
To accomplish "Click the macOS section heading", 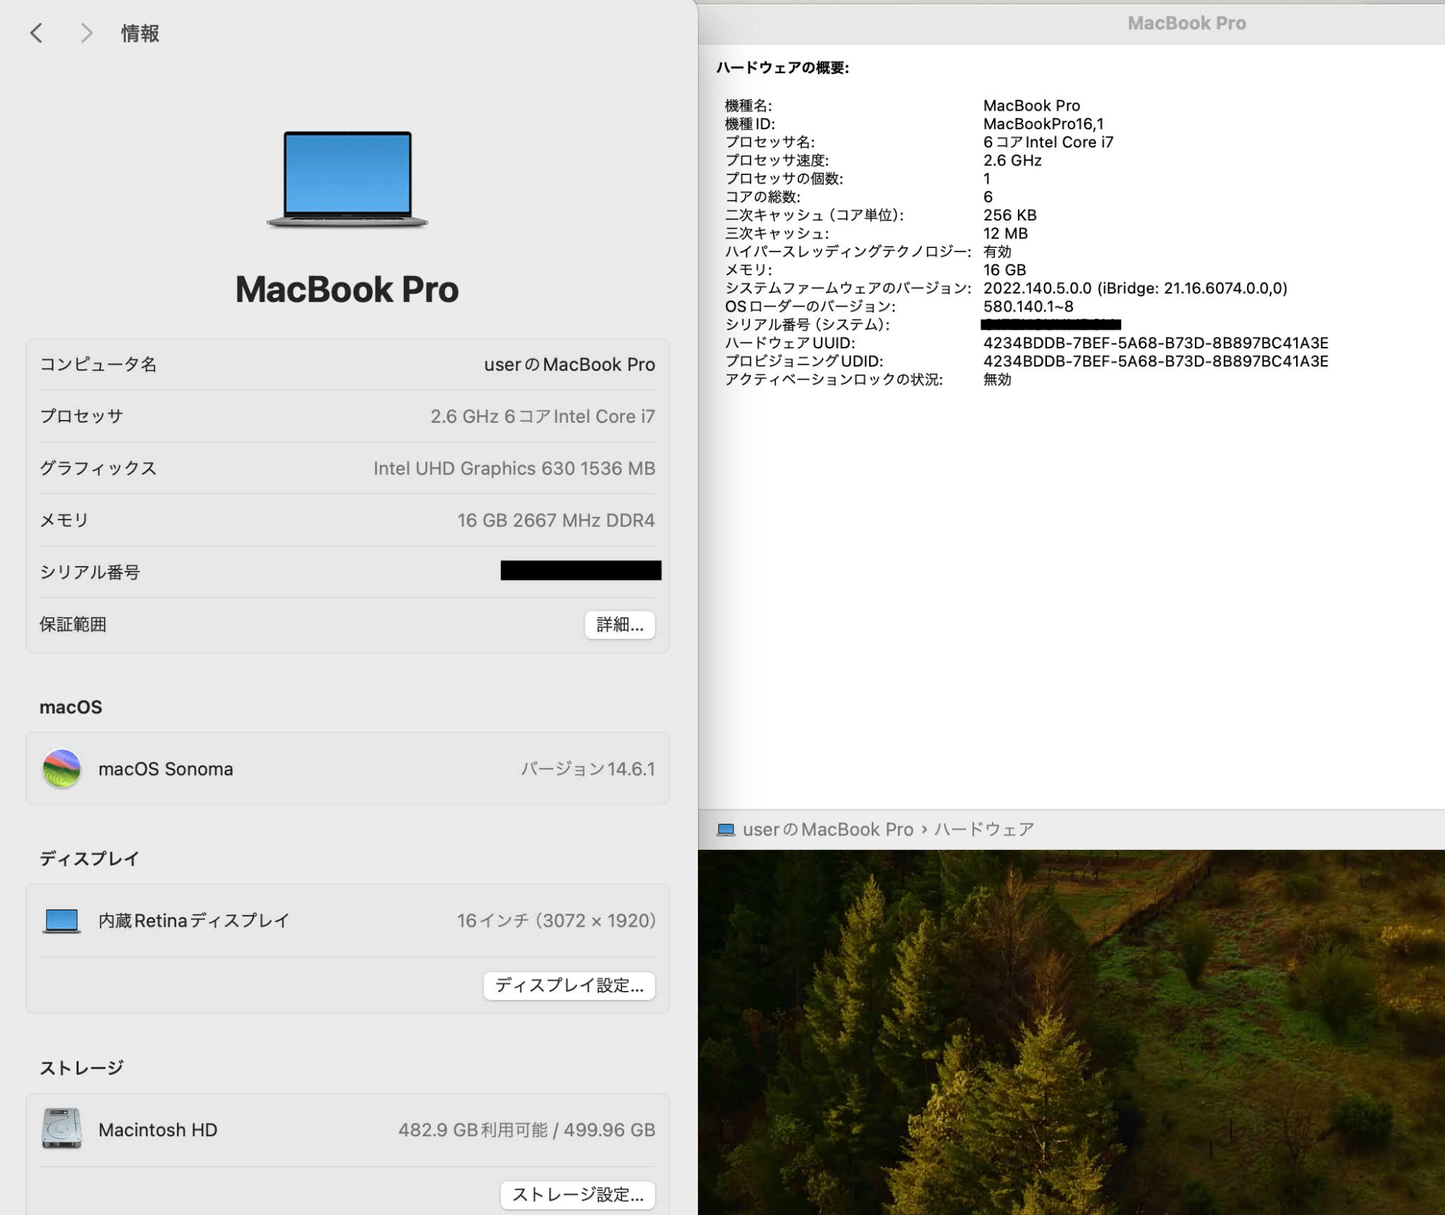I will pyautogui.click(x=71, y=707).
